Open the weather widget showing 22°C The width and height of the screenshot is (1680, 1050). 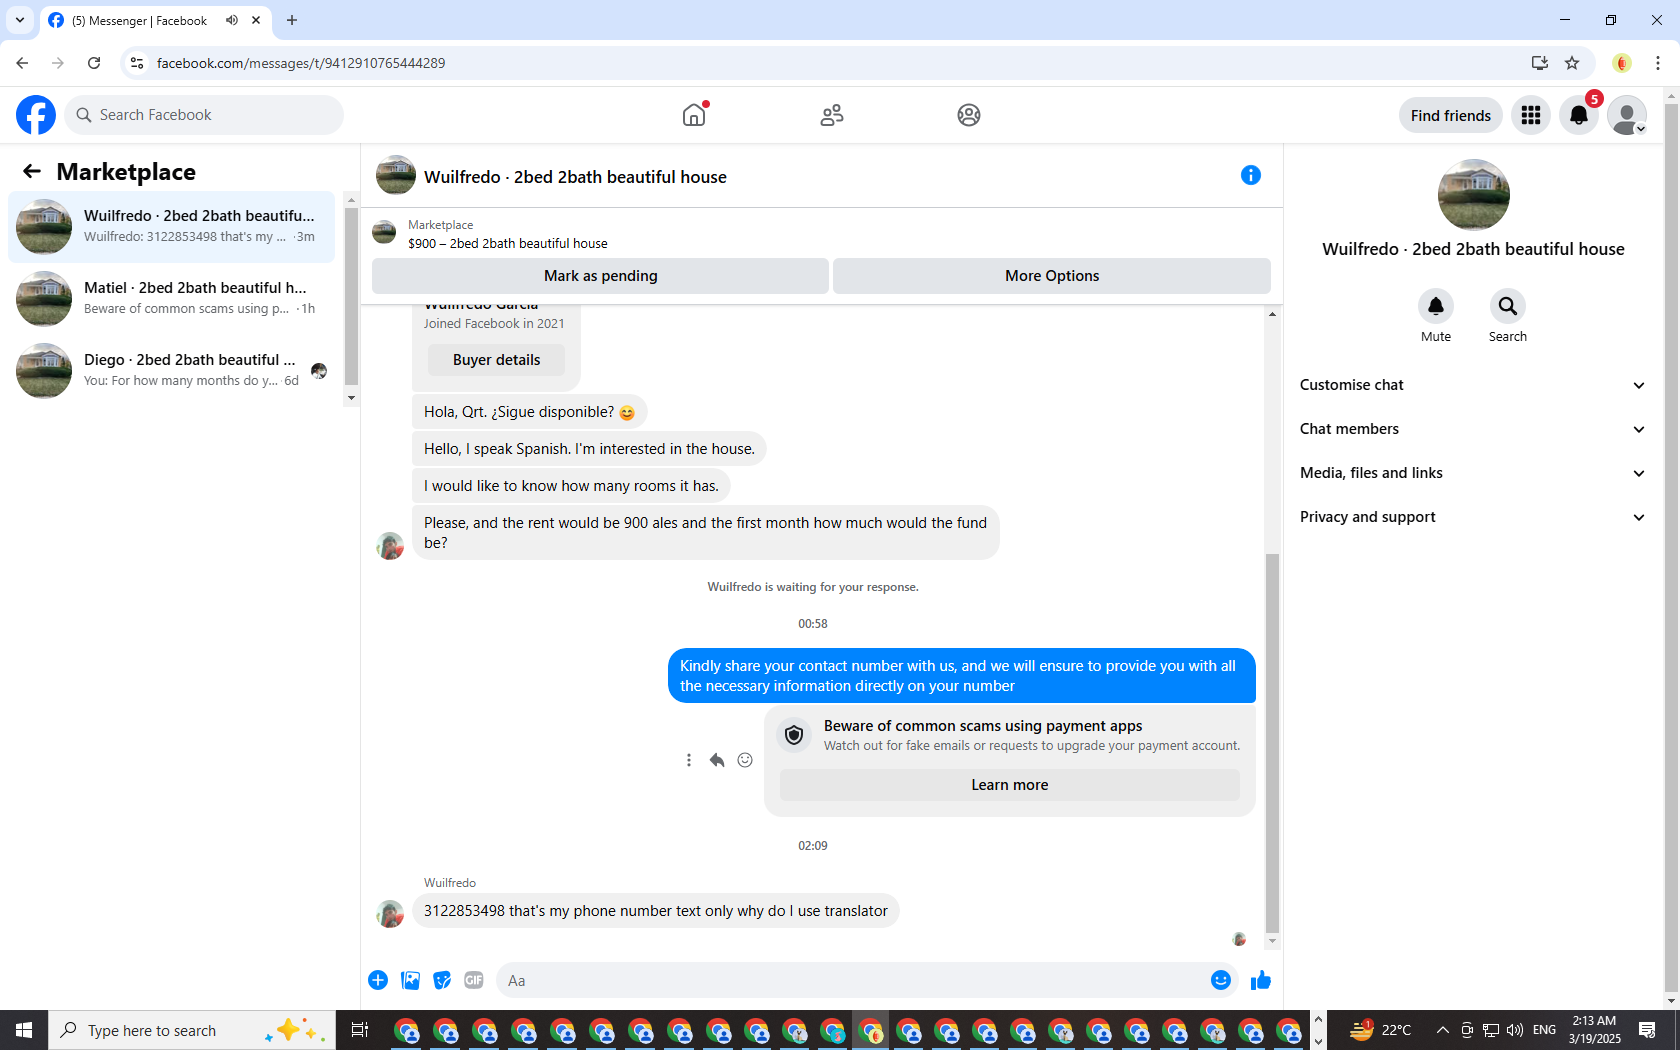point(1380,1030)
